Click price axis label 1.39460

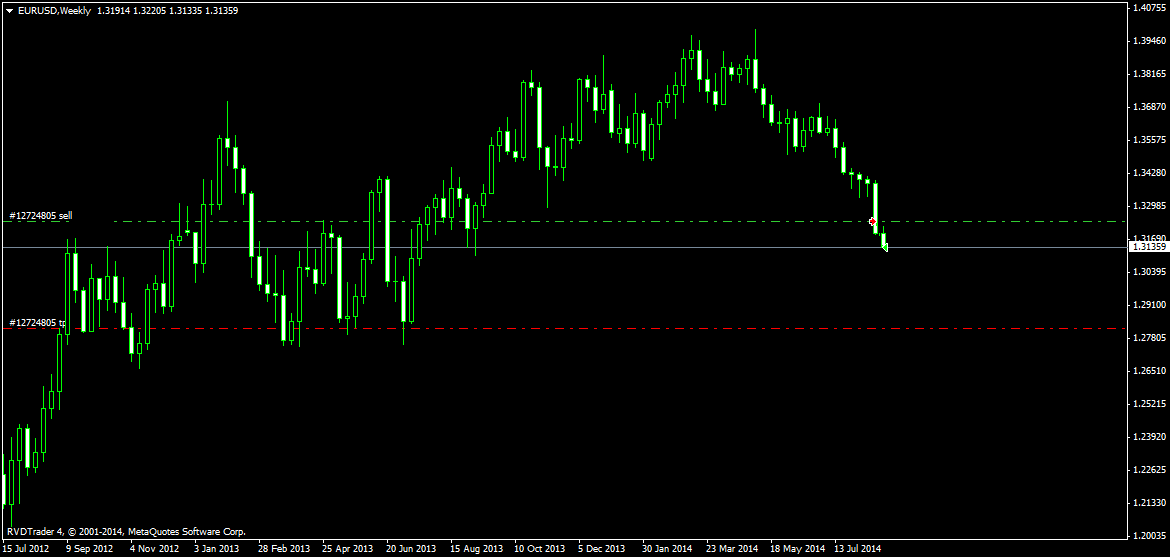coord(1148,41)
